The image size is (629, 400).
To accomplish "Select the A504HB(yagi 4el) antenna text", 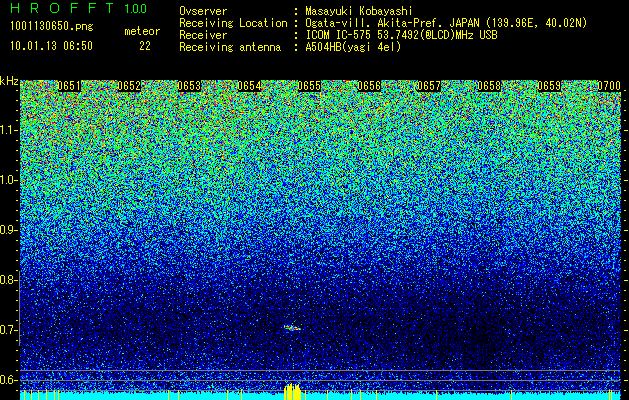I will (x=353, y=47).
